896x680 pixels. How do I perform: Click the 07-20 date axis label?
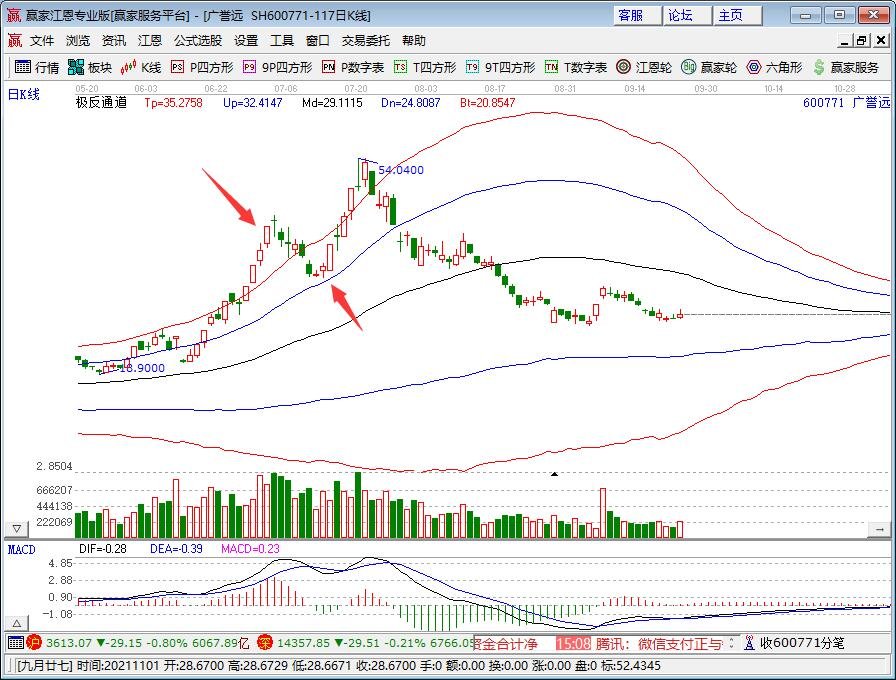[x=355, y=89]
